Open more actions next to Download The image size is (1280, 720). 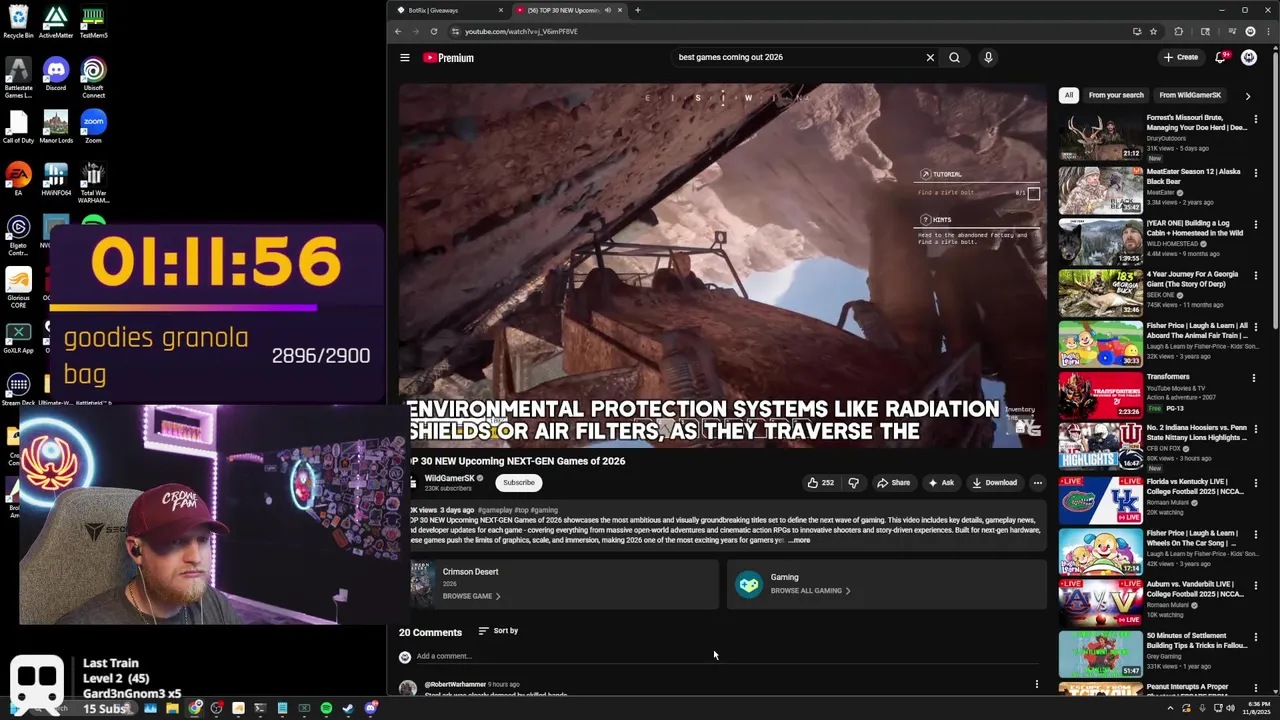pos(1037,483)
